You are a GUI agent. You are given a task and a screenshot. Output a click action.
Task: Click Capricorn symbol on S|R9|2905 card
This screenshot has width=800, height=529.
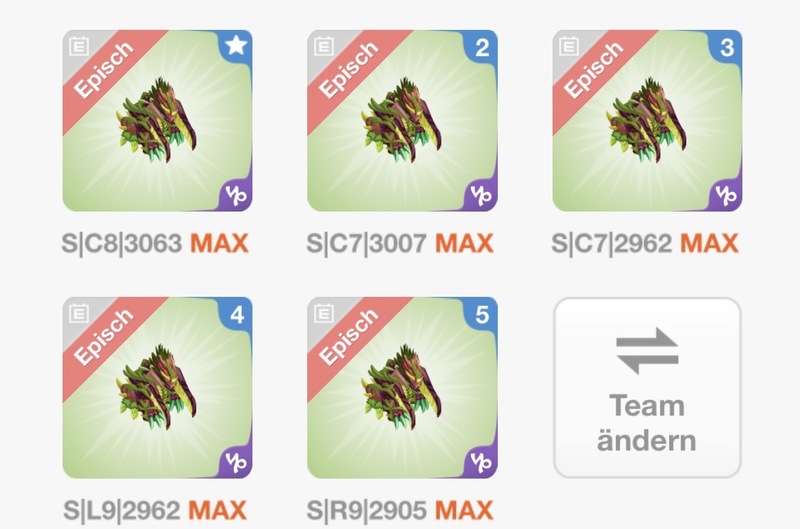pos(481,463)
